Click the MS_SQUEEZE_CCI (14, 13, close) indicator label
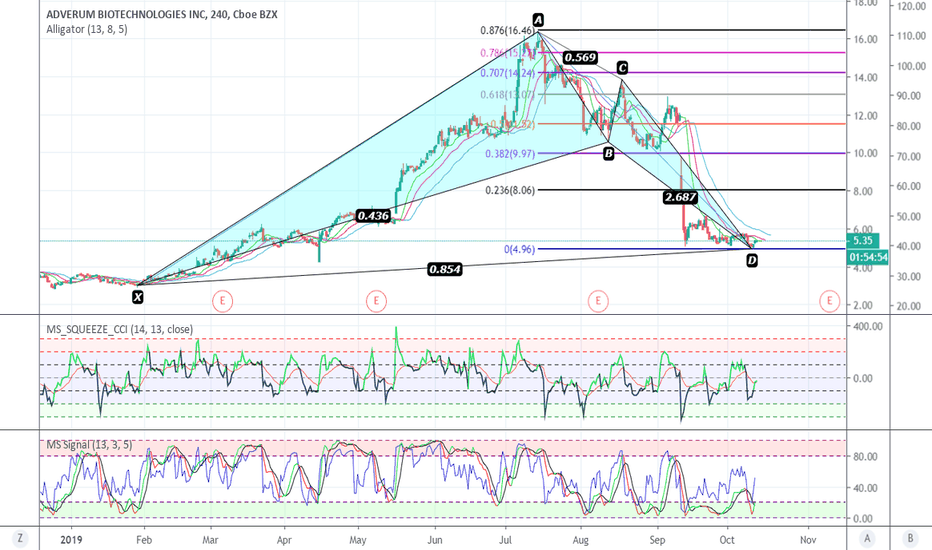 coord(119,329)
